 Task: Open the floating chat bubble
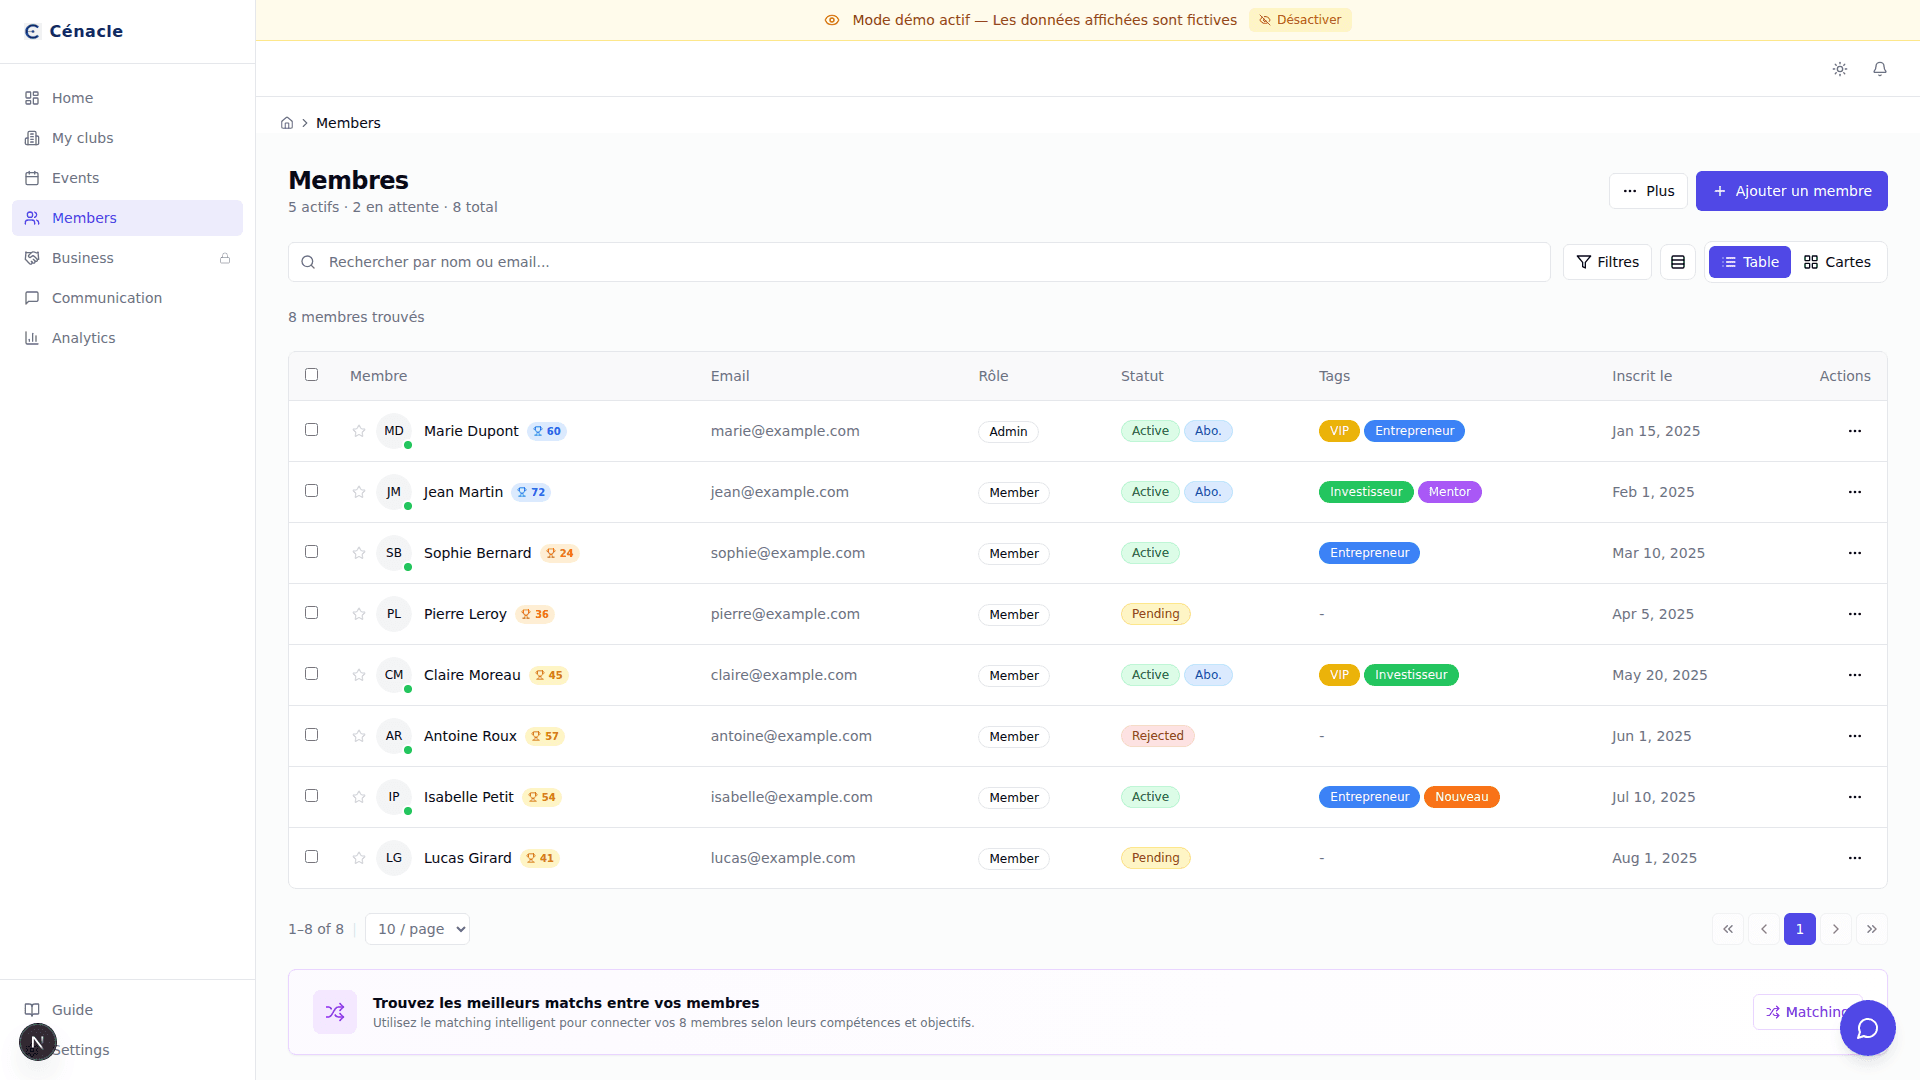(1867, 1028)
